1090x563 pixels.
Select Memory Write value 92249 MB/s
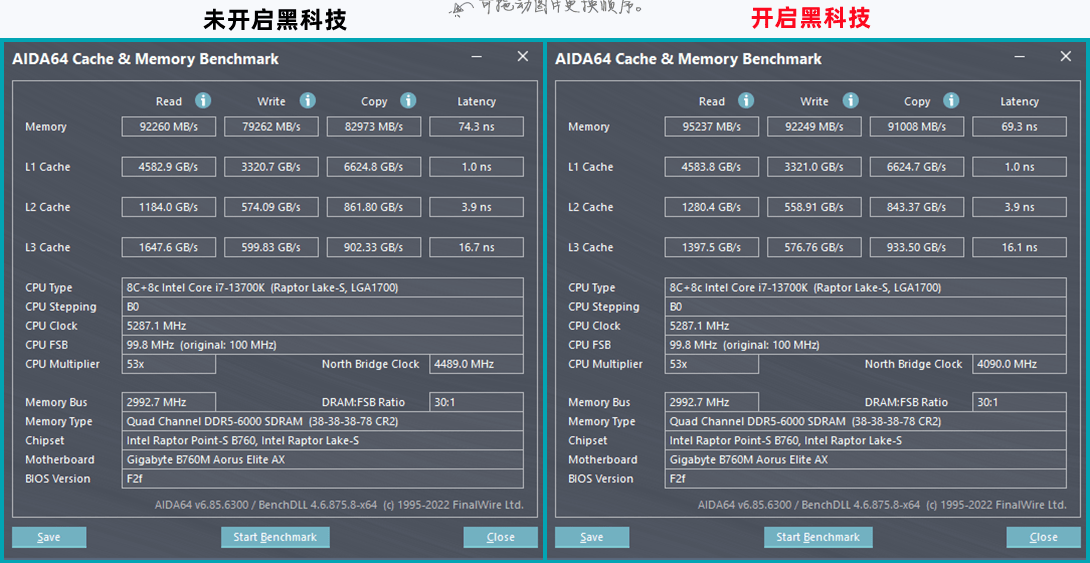point(814,127)
